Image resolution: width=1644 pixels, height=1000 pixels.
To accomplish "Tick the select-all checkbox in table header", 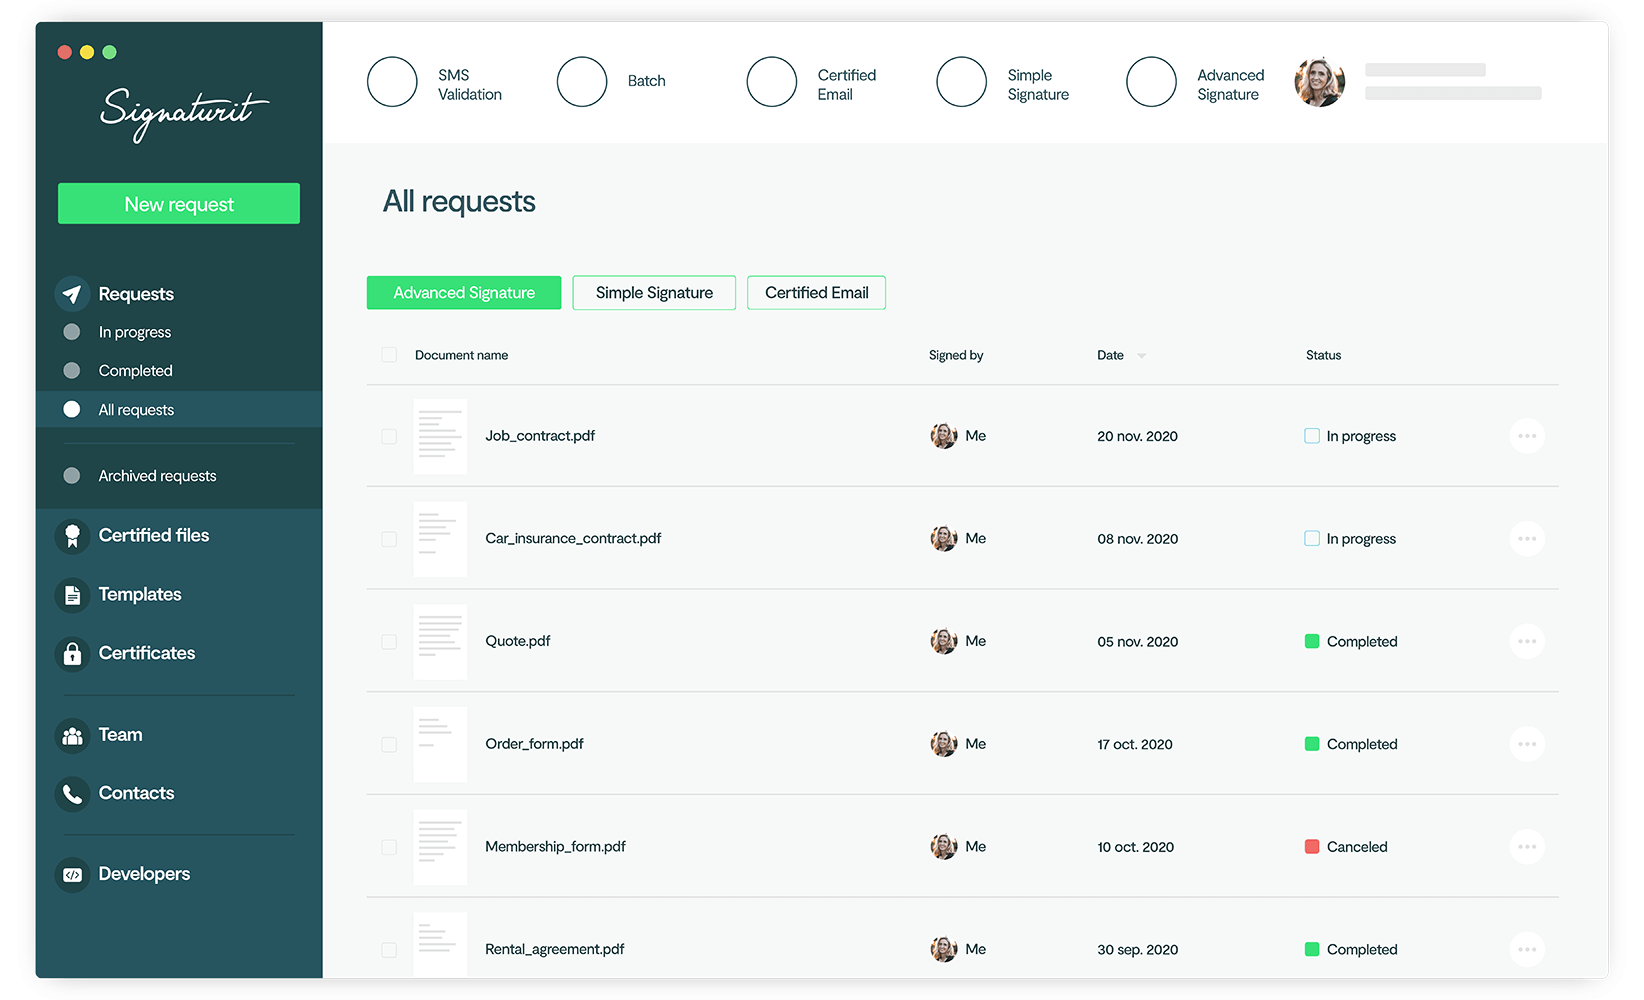I will point(389,355).
